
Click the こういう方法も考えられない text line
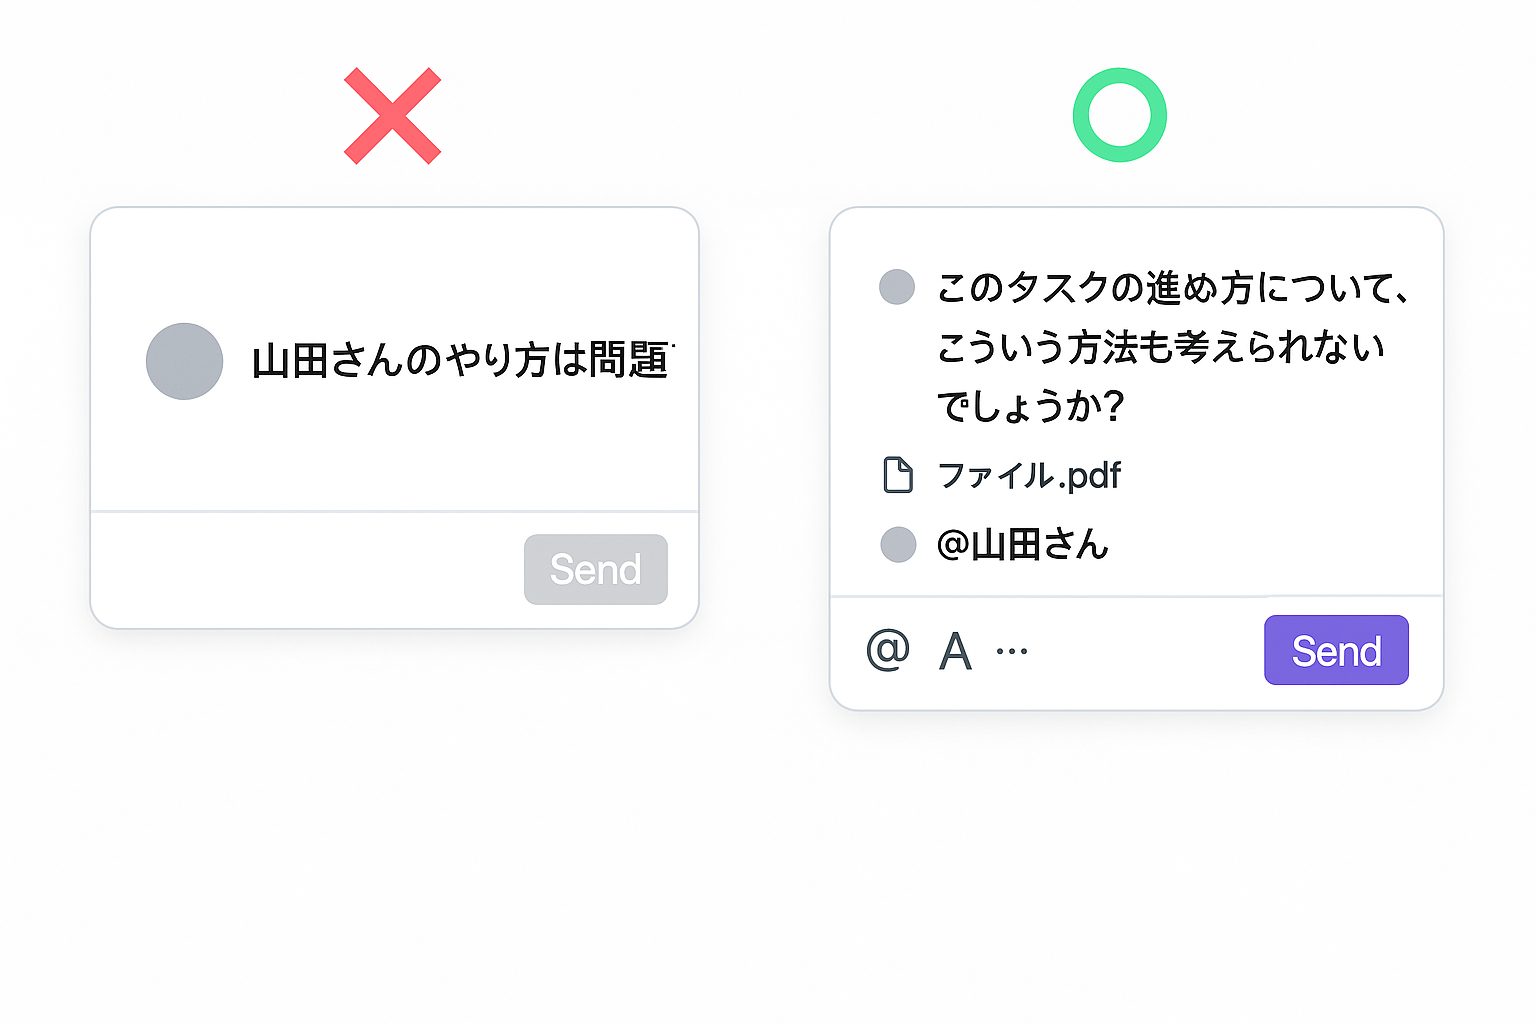[x=1161, y=347]
